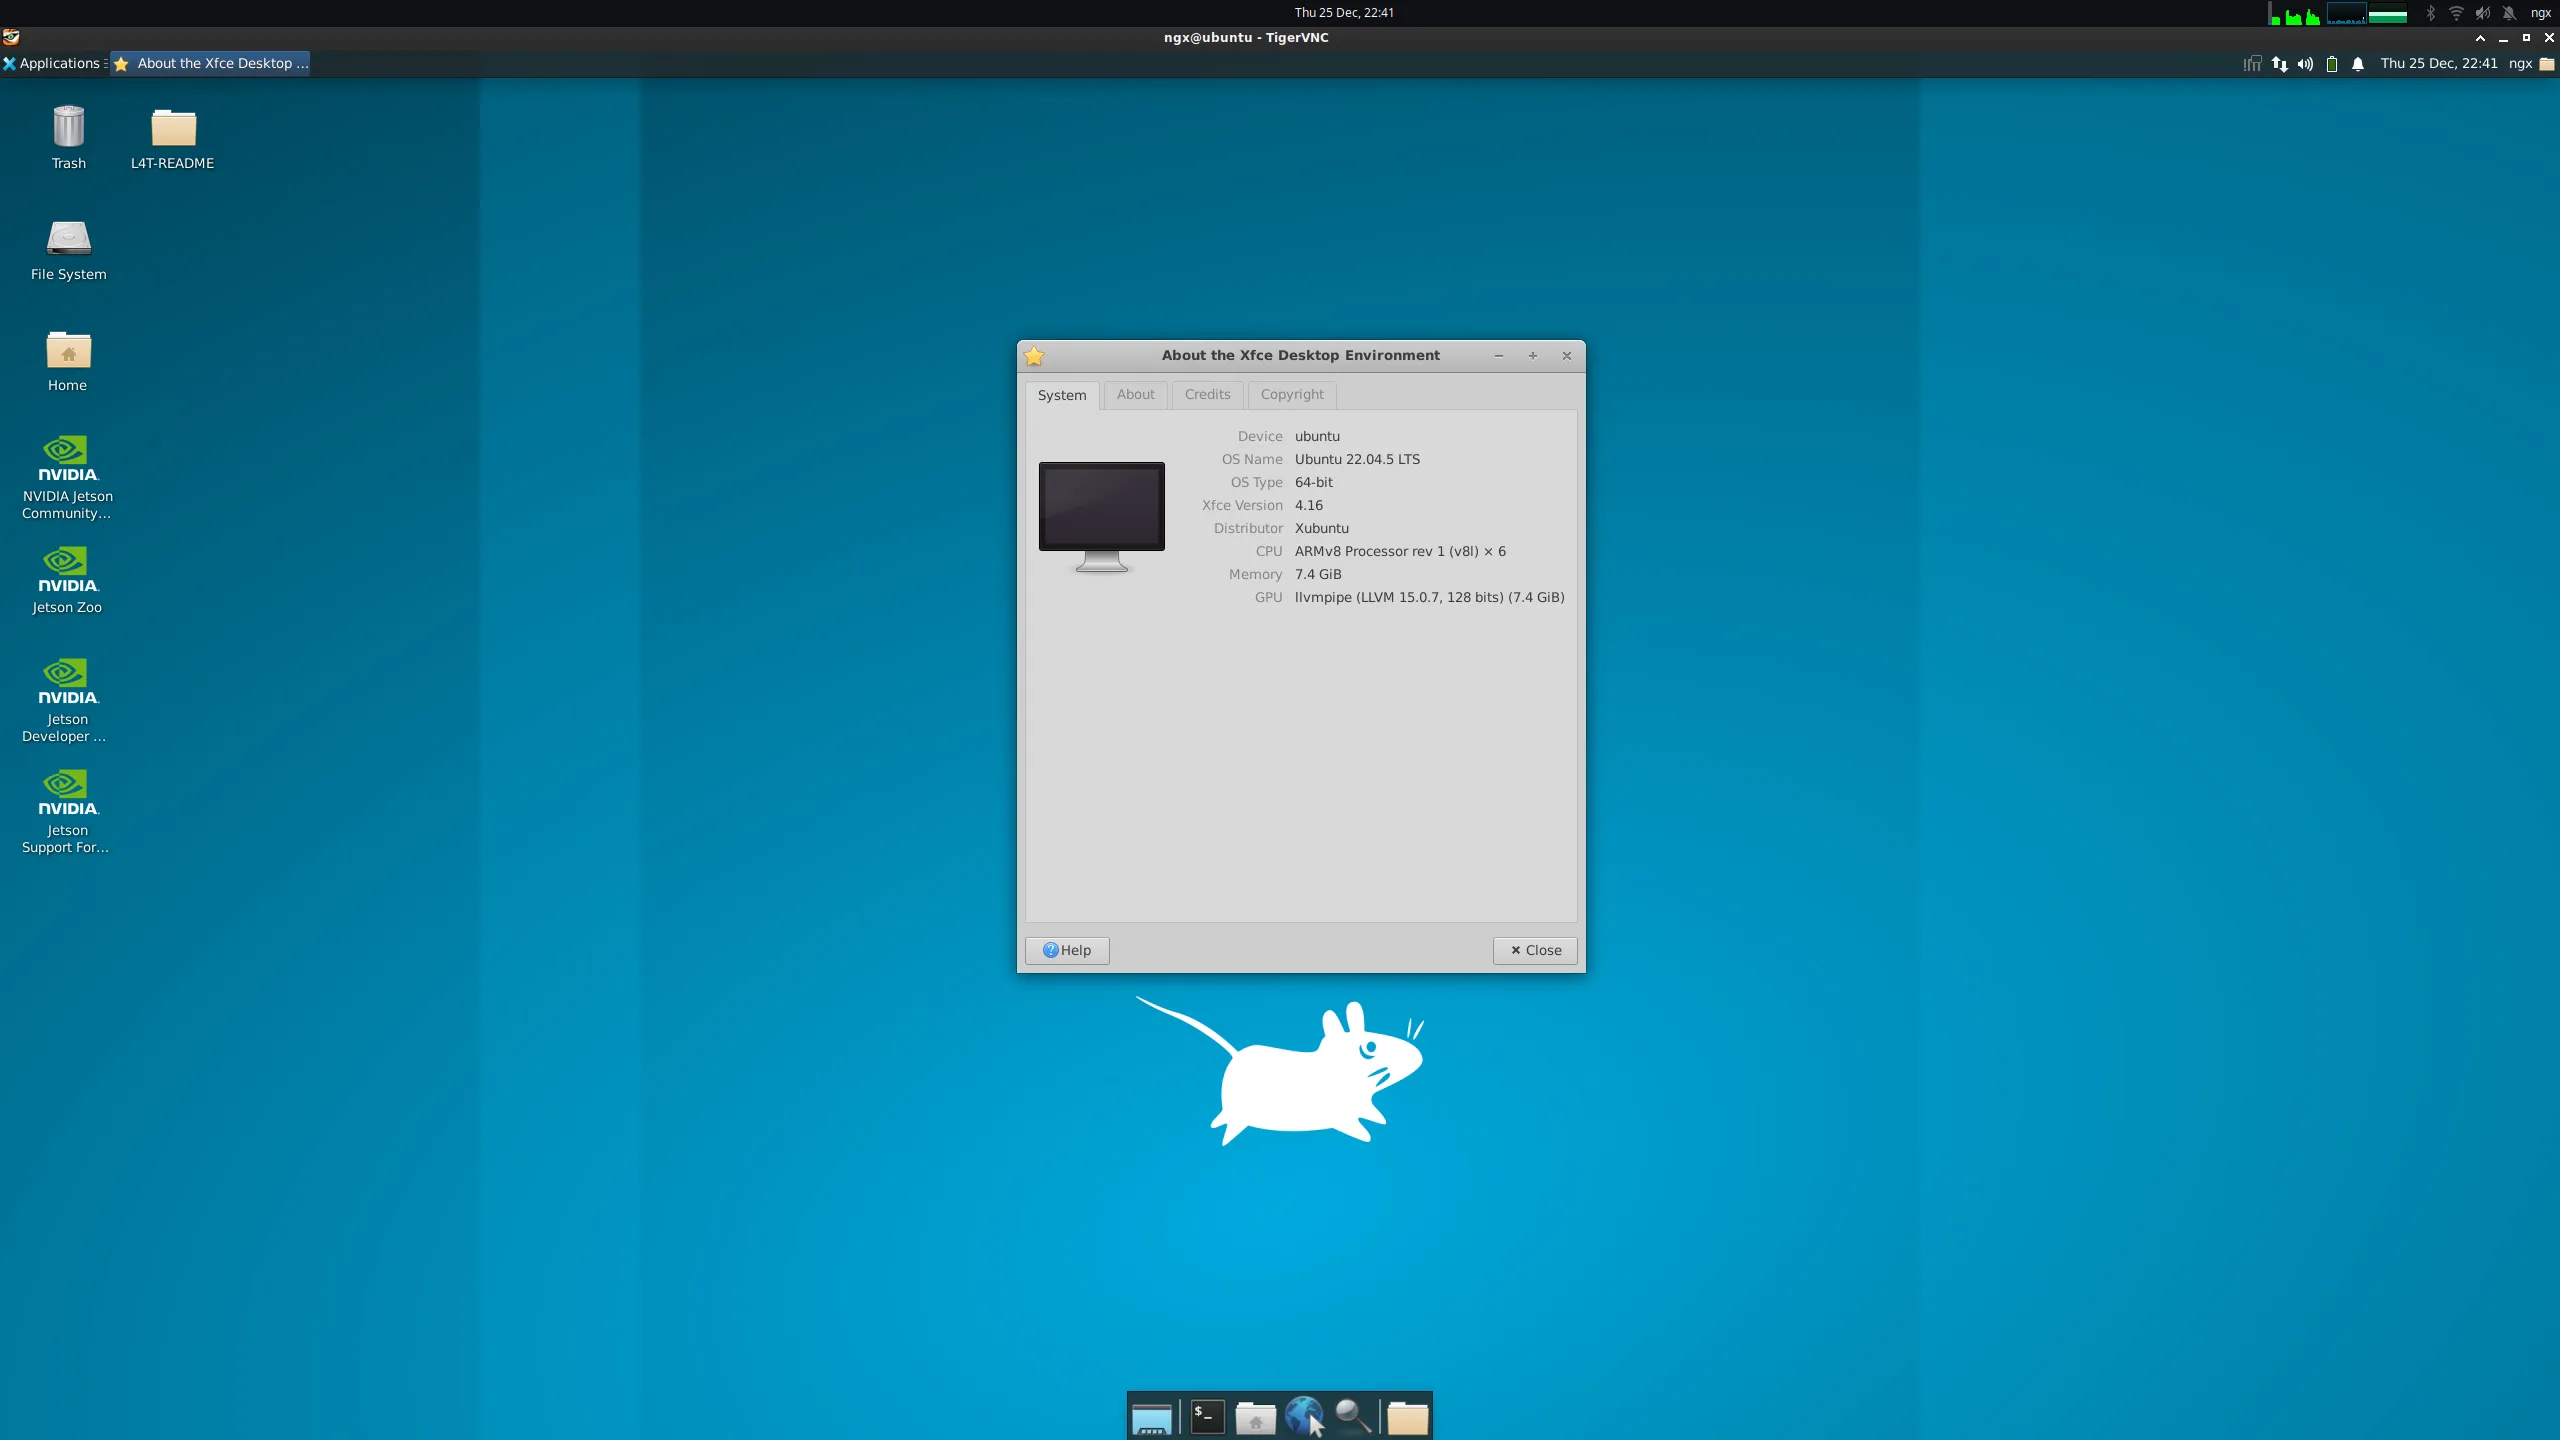Check the battery indicator in the top panel
Image resolution: width=2560 pixels, height=1440 pixels.
click(x=2332, y=63)
